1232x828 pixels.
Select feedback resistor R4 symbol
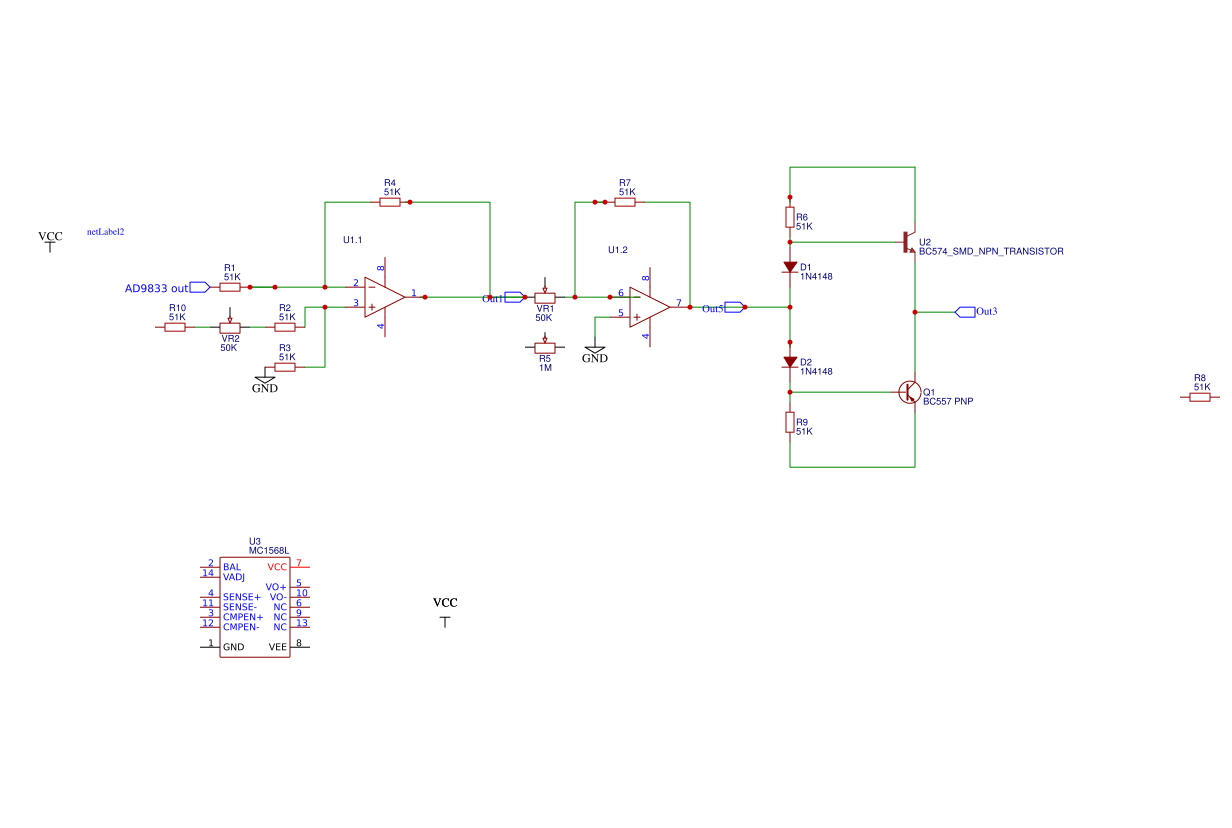390,202
